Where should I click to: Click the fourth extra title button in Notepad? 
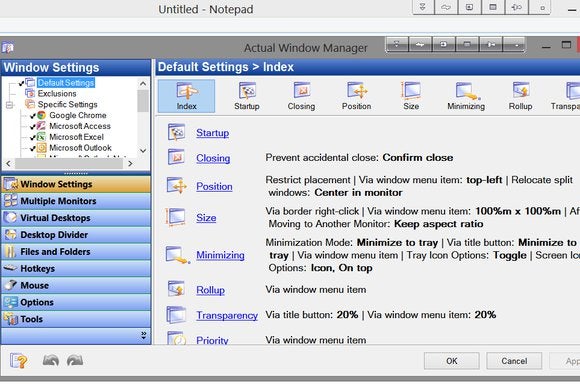493,7
